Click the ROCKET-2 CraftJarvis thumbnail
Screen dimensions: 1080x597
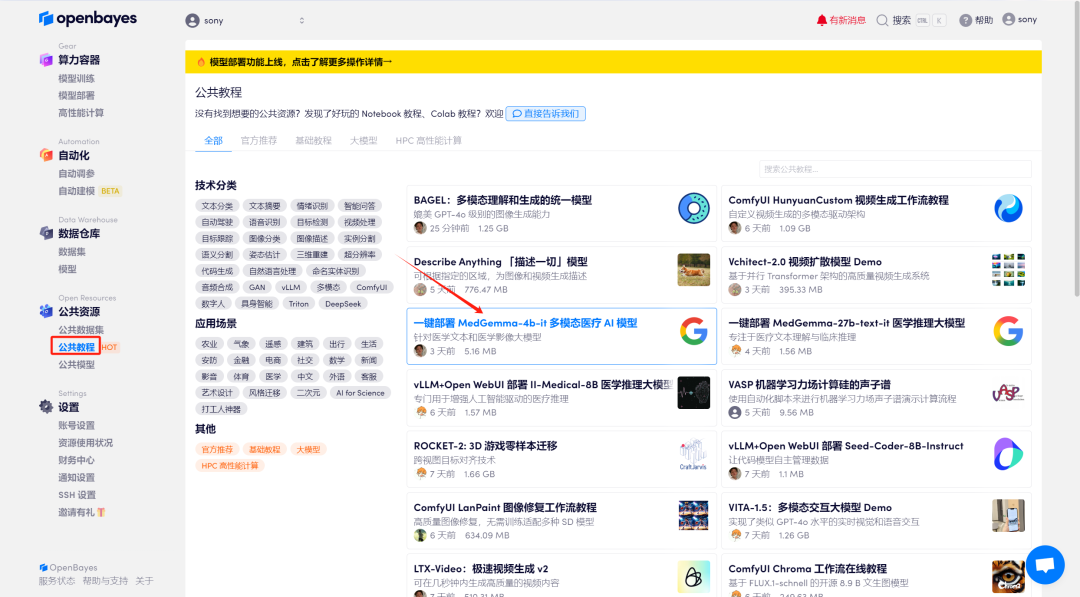694,454
